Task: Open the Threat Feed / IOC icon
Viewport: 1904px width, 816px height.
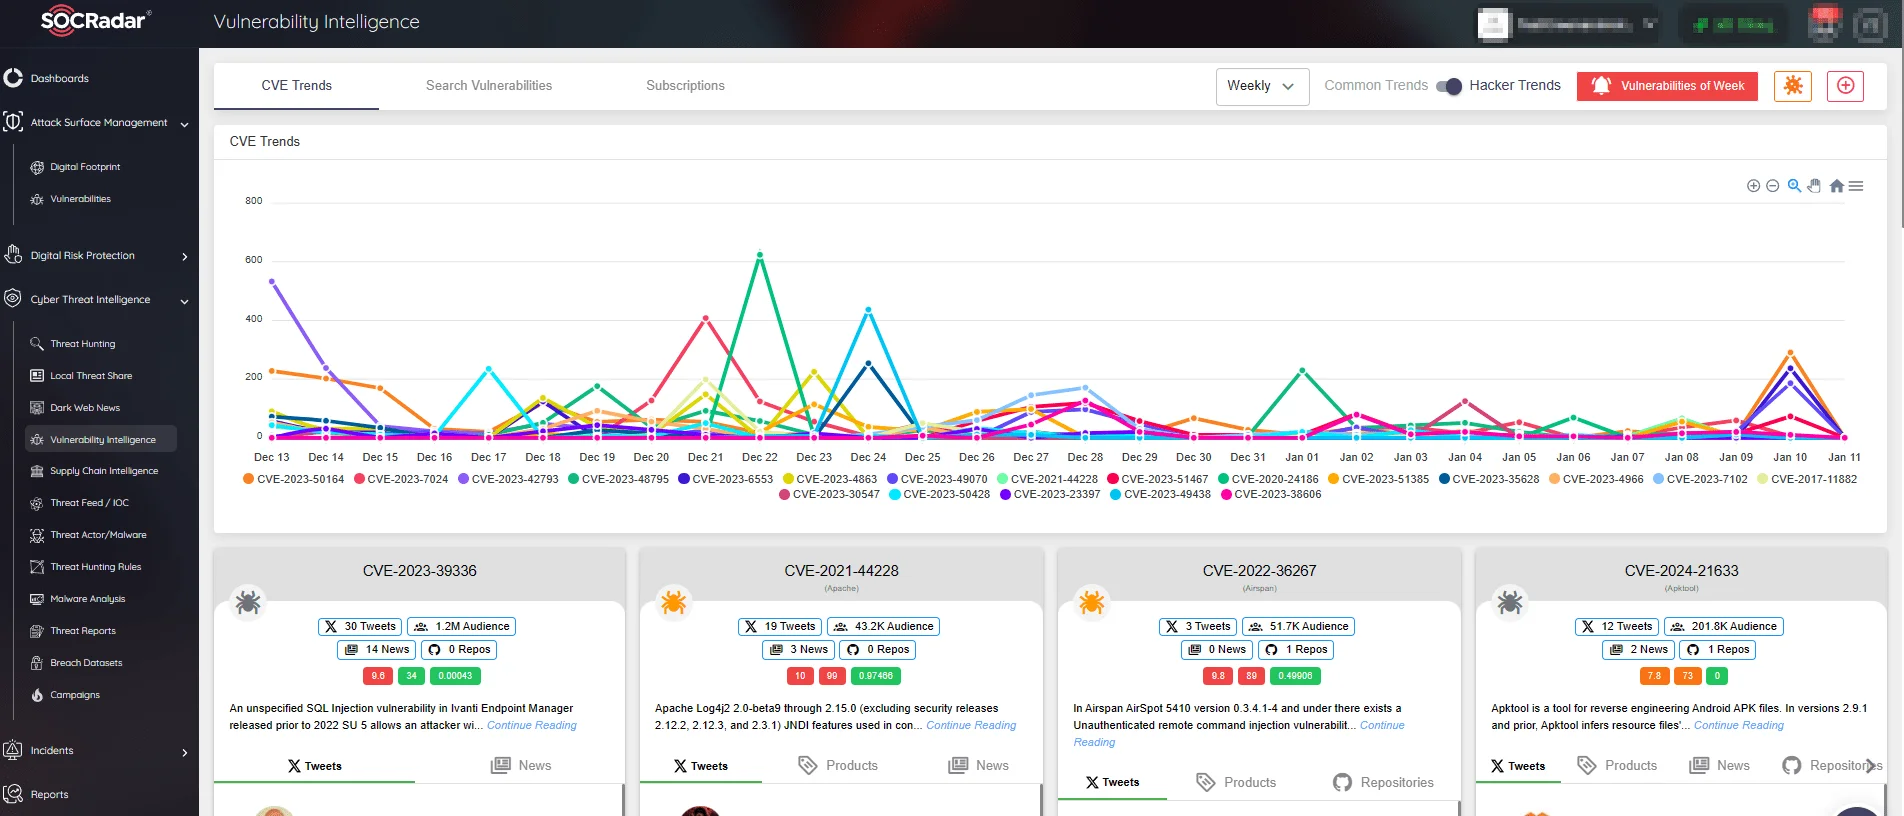Action: (x=37, y=503)
